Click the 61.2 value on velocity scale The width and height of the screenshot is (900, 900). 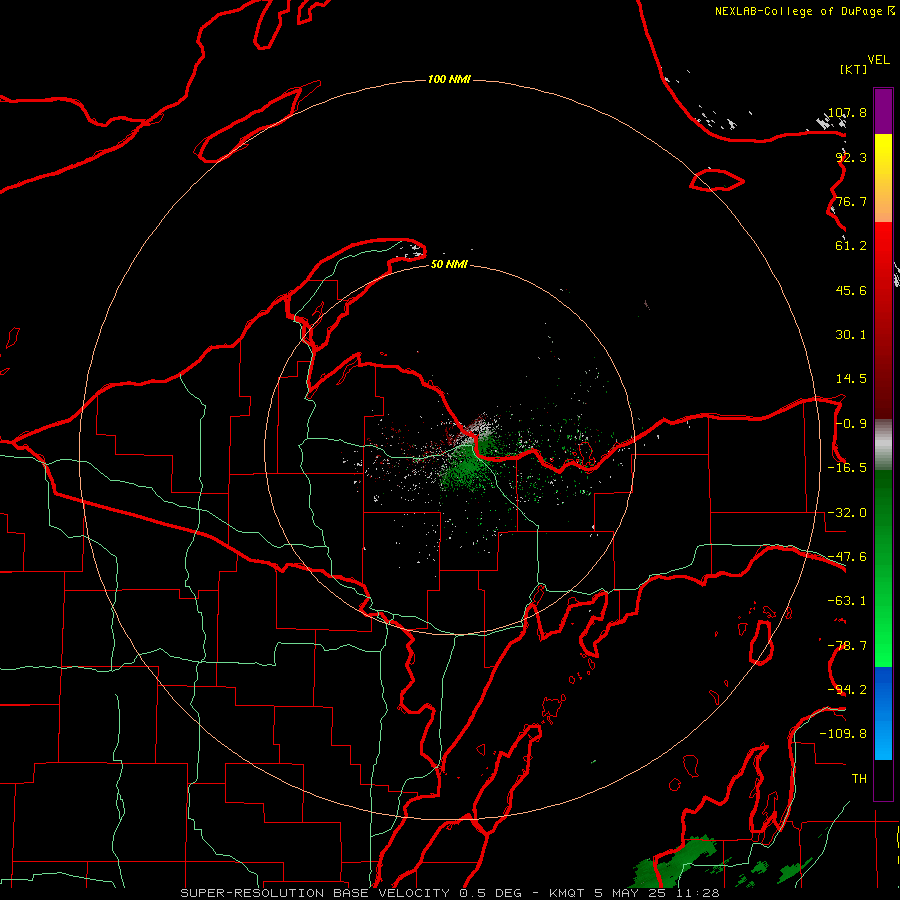tap(851, 246)
